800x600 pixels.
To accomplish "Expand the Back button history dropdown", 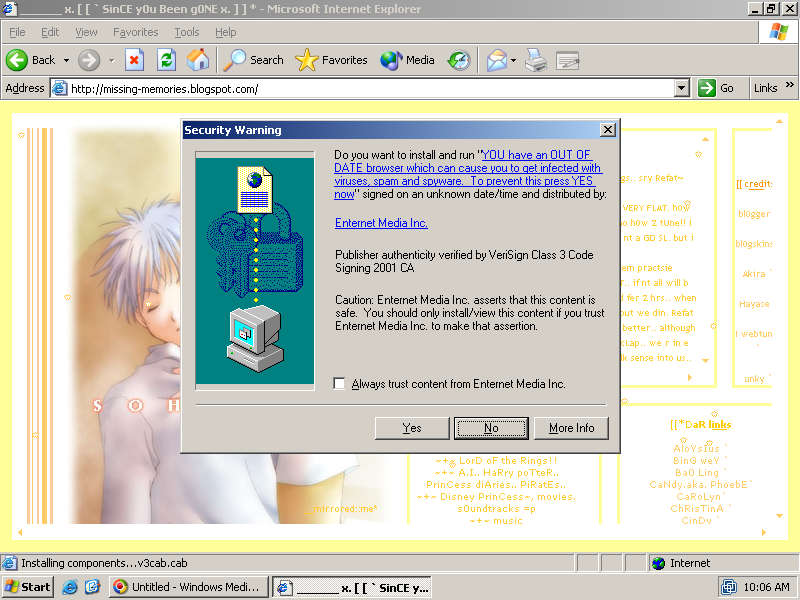I will click(66, 60).
